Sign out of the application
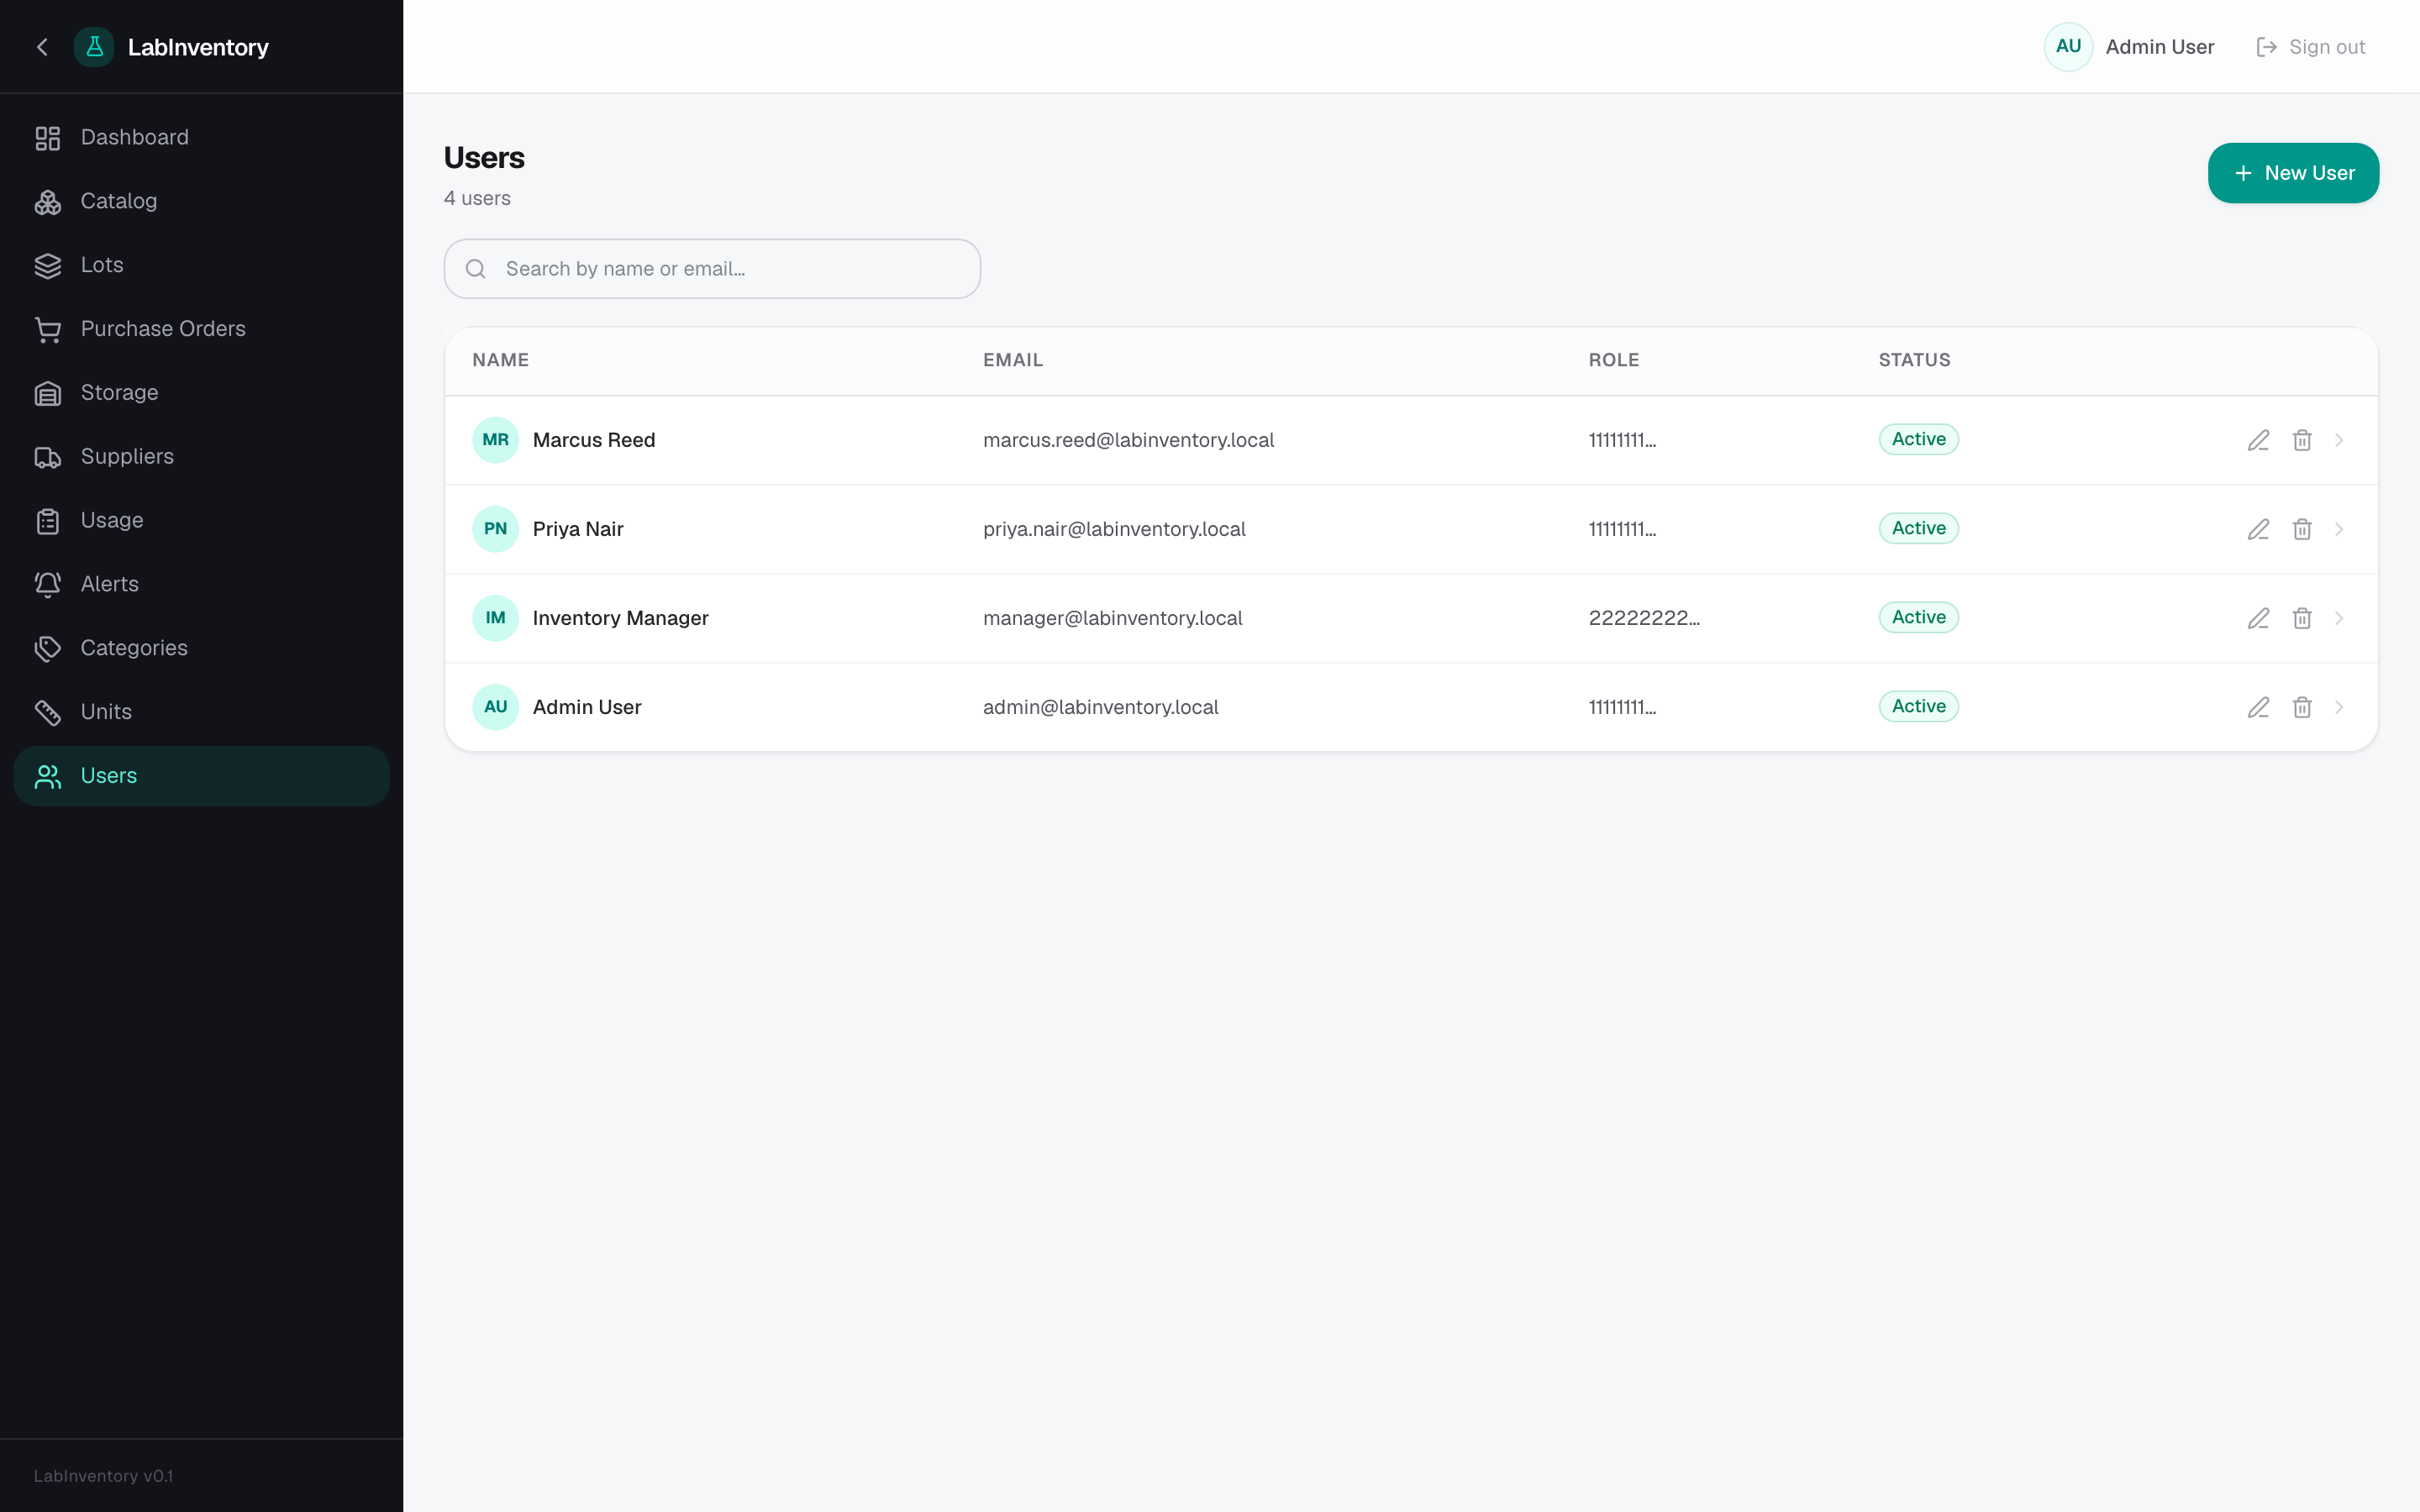This screenshot has height=1512, width=2420. click(2311, 47)
